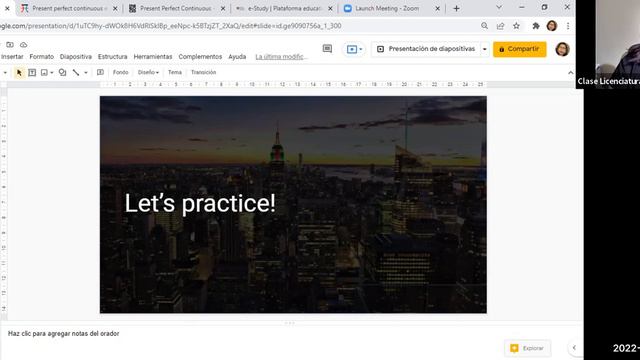Select the line tool
The height and width of the screenshot is (360, 640).
click(76, 73)
